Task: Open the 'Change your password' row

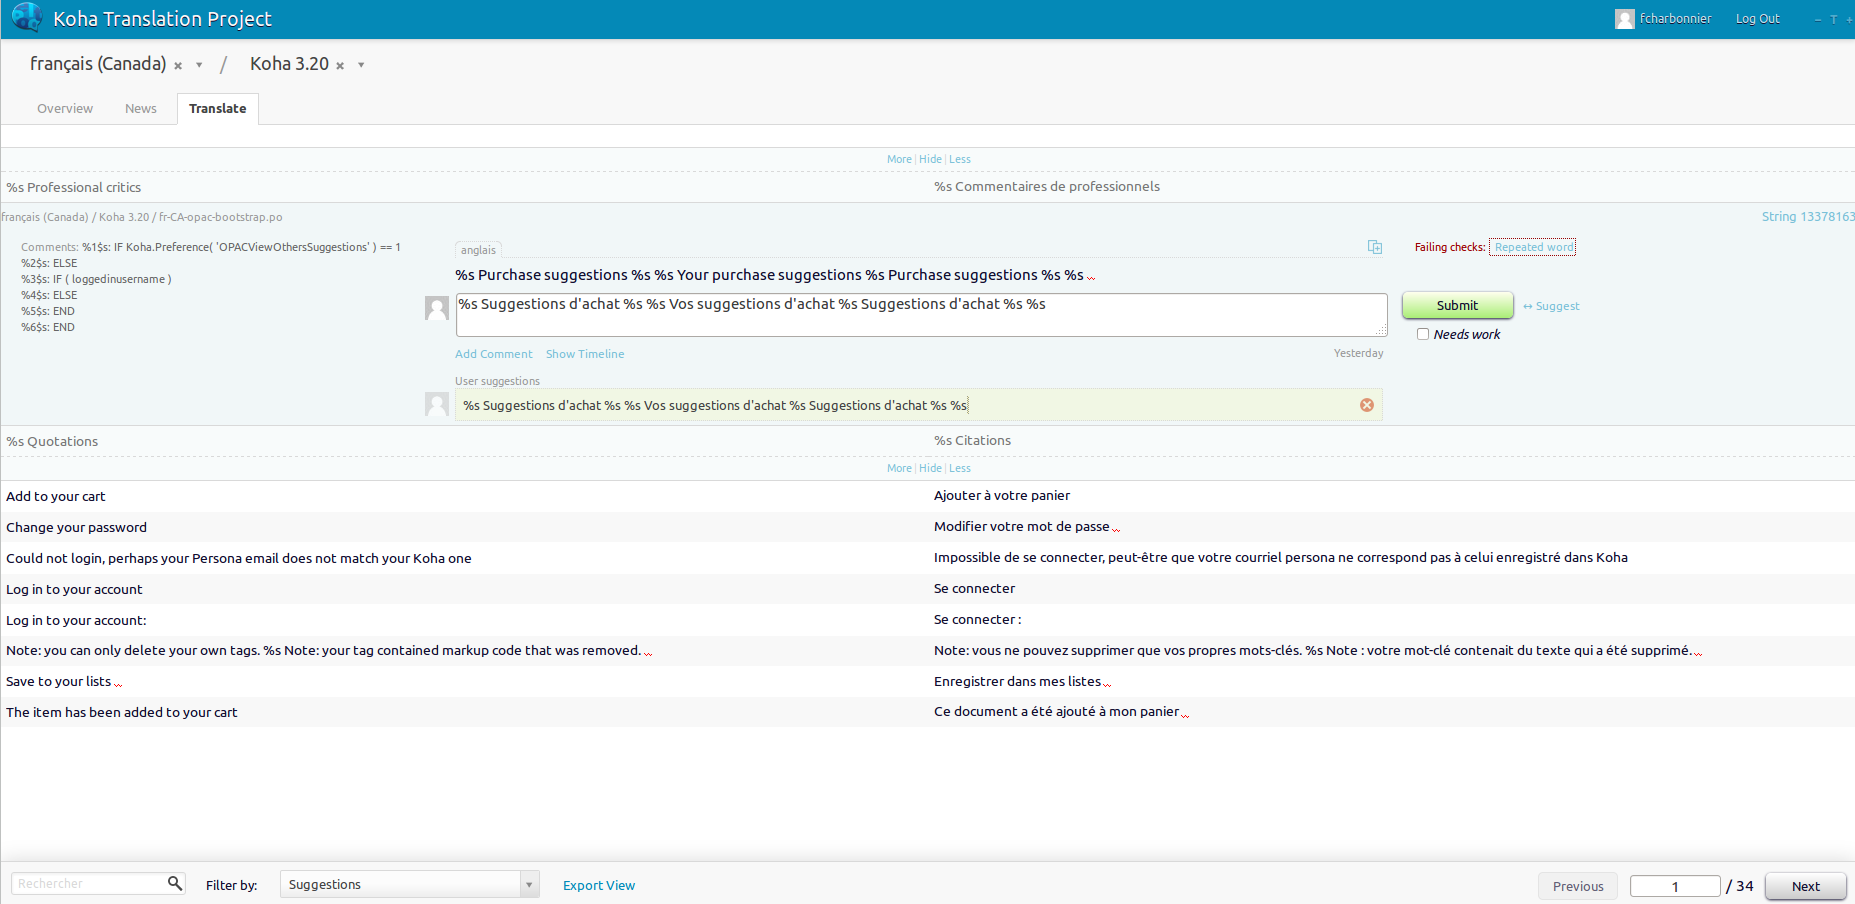Action: pyautogui.click(x=927, y=527)
